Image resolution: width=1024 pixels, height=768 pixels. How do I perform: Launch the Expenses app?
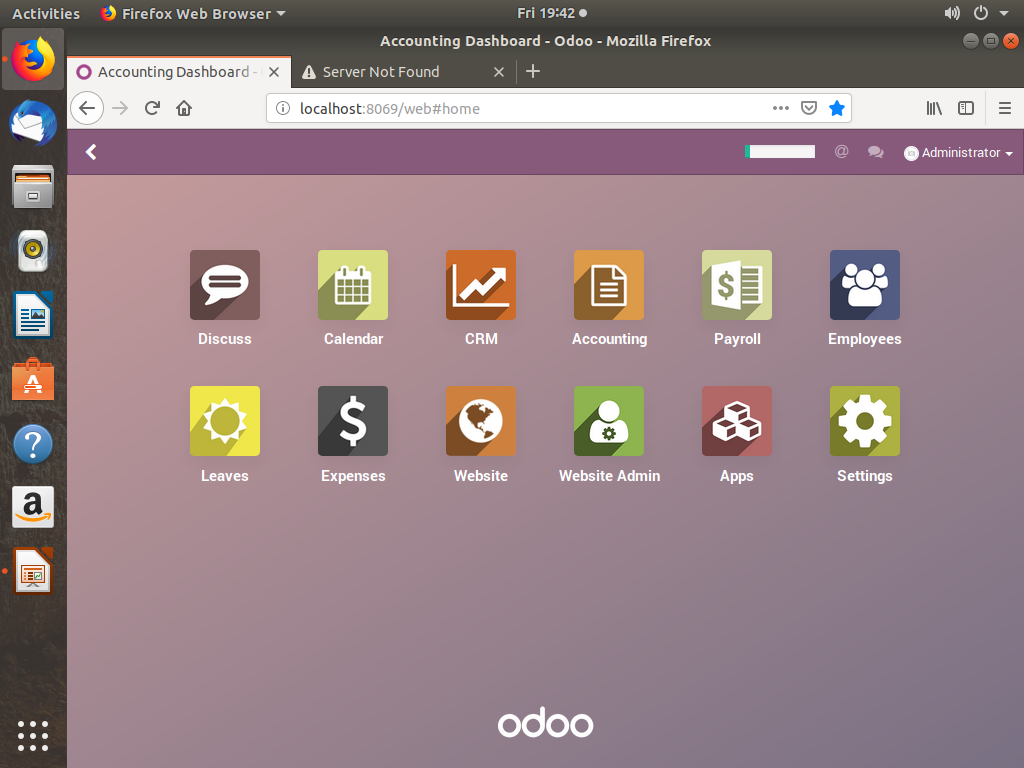[x=353, y=421]
